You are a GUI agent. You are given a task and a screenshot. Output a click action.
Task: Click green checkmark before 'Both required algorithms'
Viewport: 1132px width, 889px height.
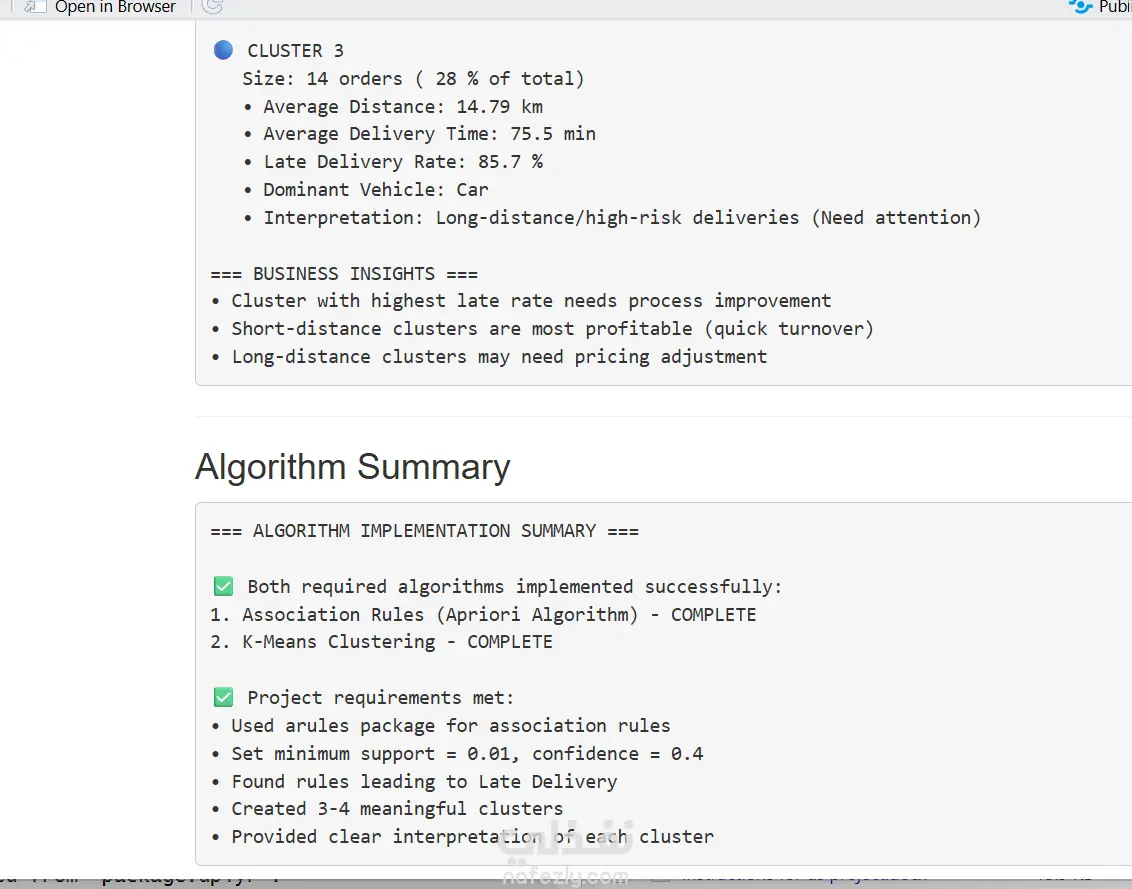pos(223,587)
